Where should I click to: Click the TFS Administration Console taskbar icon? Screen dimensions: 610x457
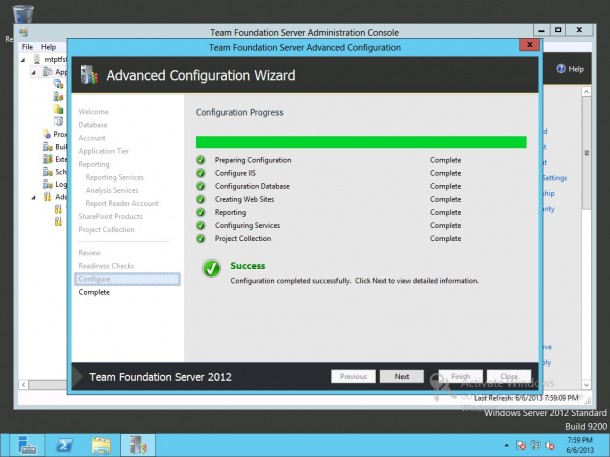pos(138,445)
